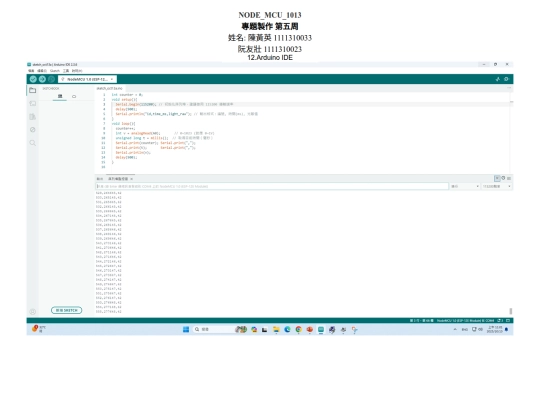Viewport: 540px width, 405px height.
Task: Open the line ending dropdown
Action: [x=465, y=186]
